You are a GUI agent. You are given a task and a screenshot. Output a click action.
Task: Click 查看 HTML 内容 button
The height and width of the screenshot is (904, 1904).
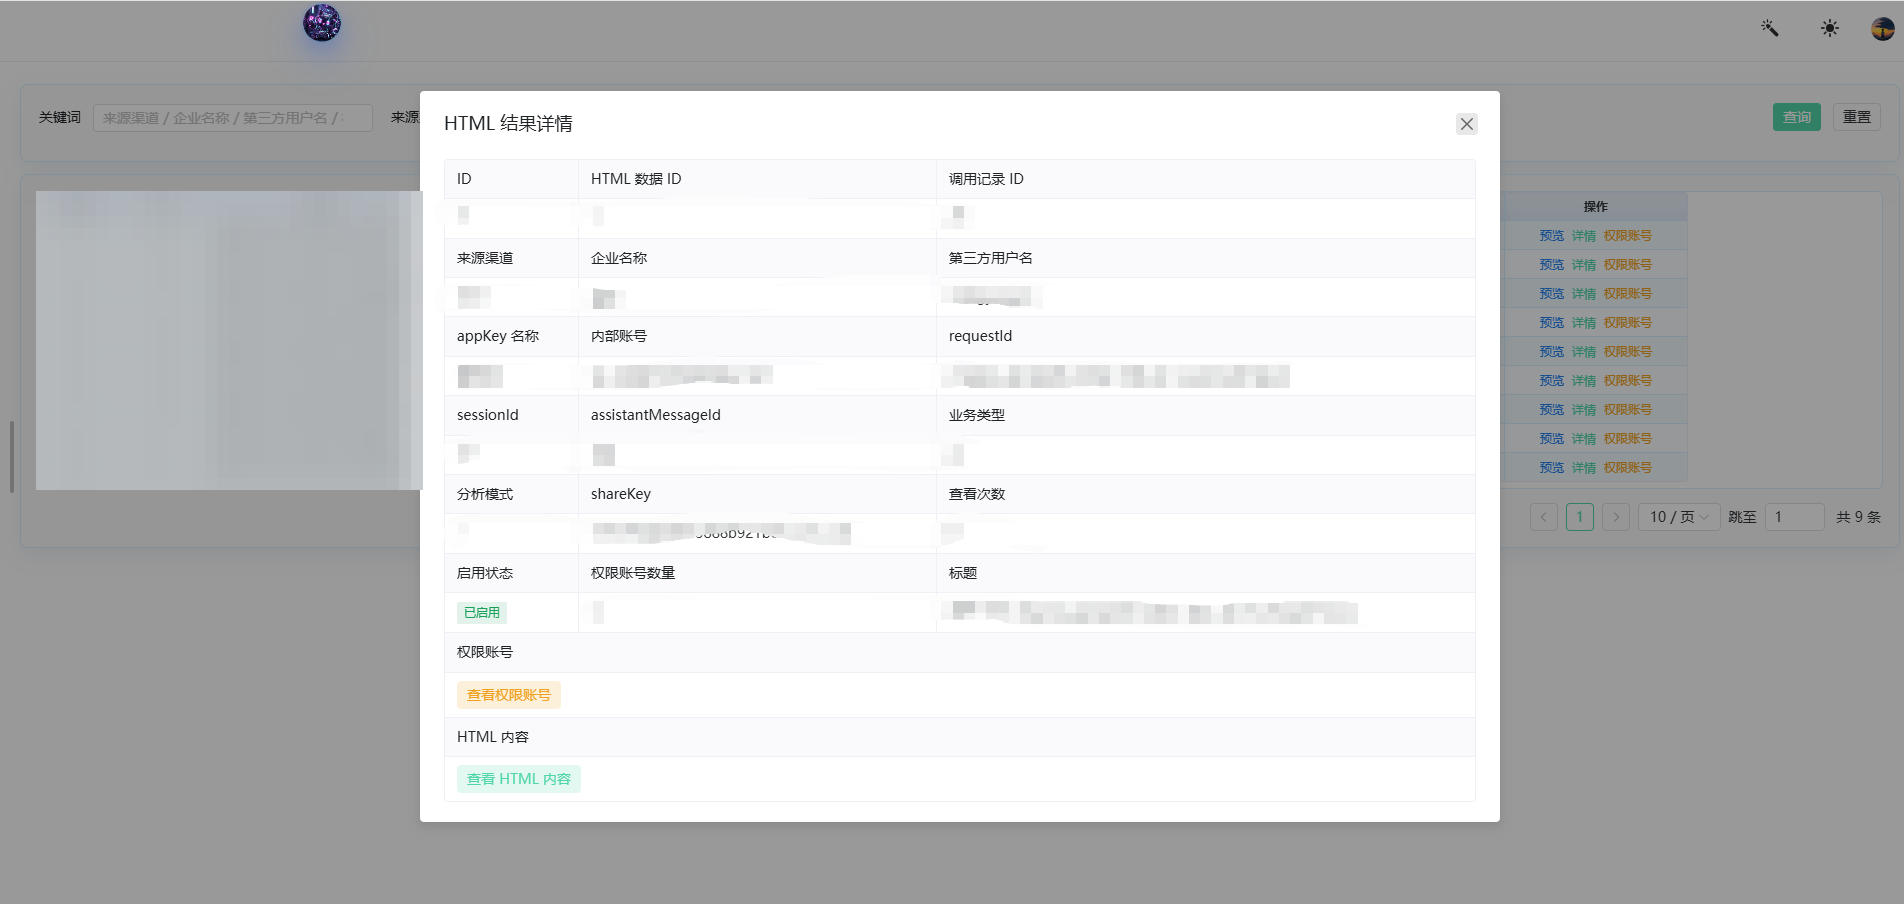(519, 779)
